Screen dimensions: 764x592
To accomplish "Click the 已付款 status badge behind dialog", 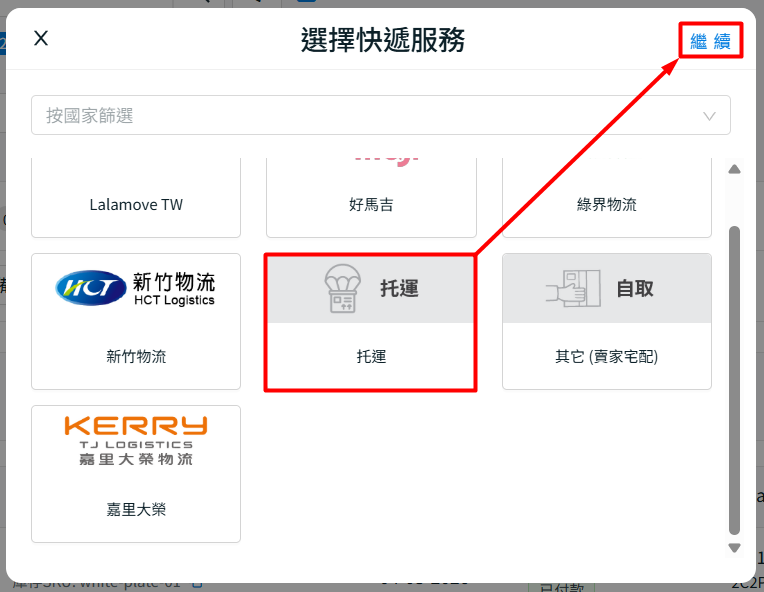I will point(561,585).
